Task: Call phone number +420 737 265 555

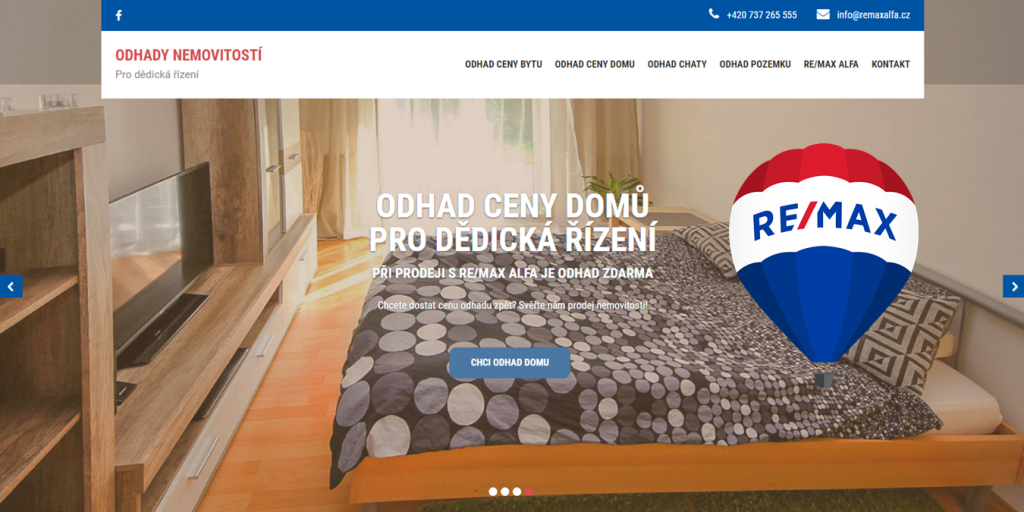Action: pyautogui.click(x=761, y=15)
